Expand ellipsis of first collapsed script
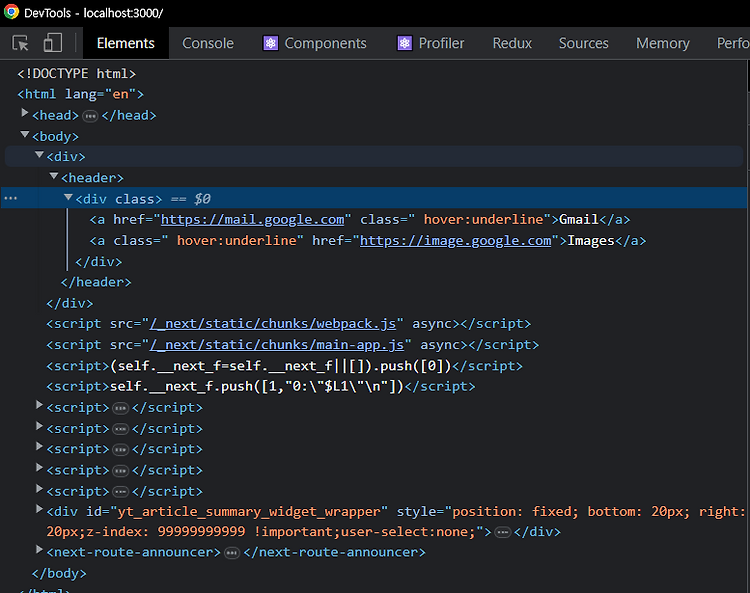This screenshot has height=593, width=750. [120, 408]
